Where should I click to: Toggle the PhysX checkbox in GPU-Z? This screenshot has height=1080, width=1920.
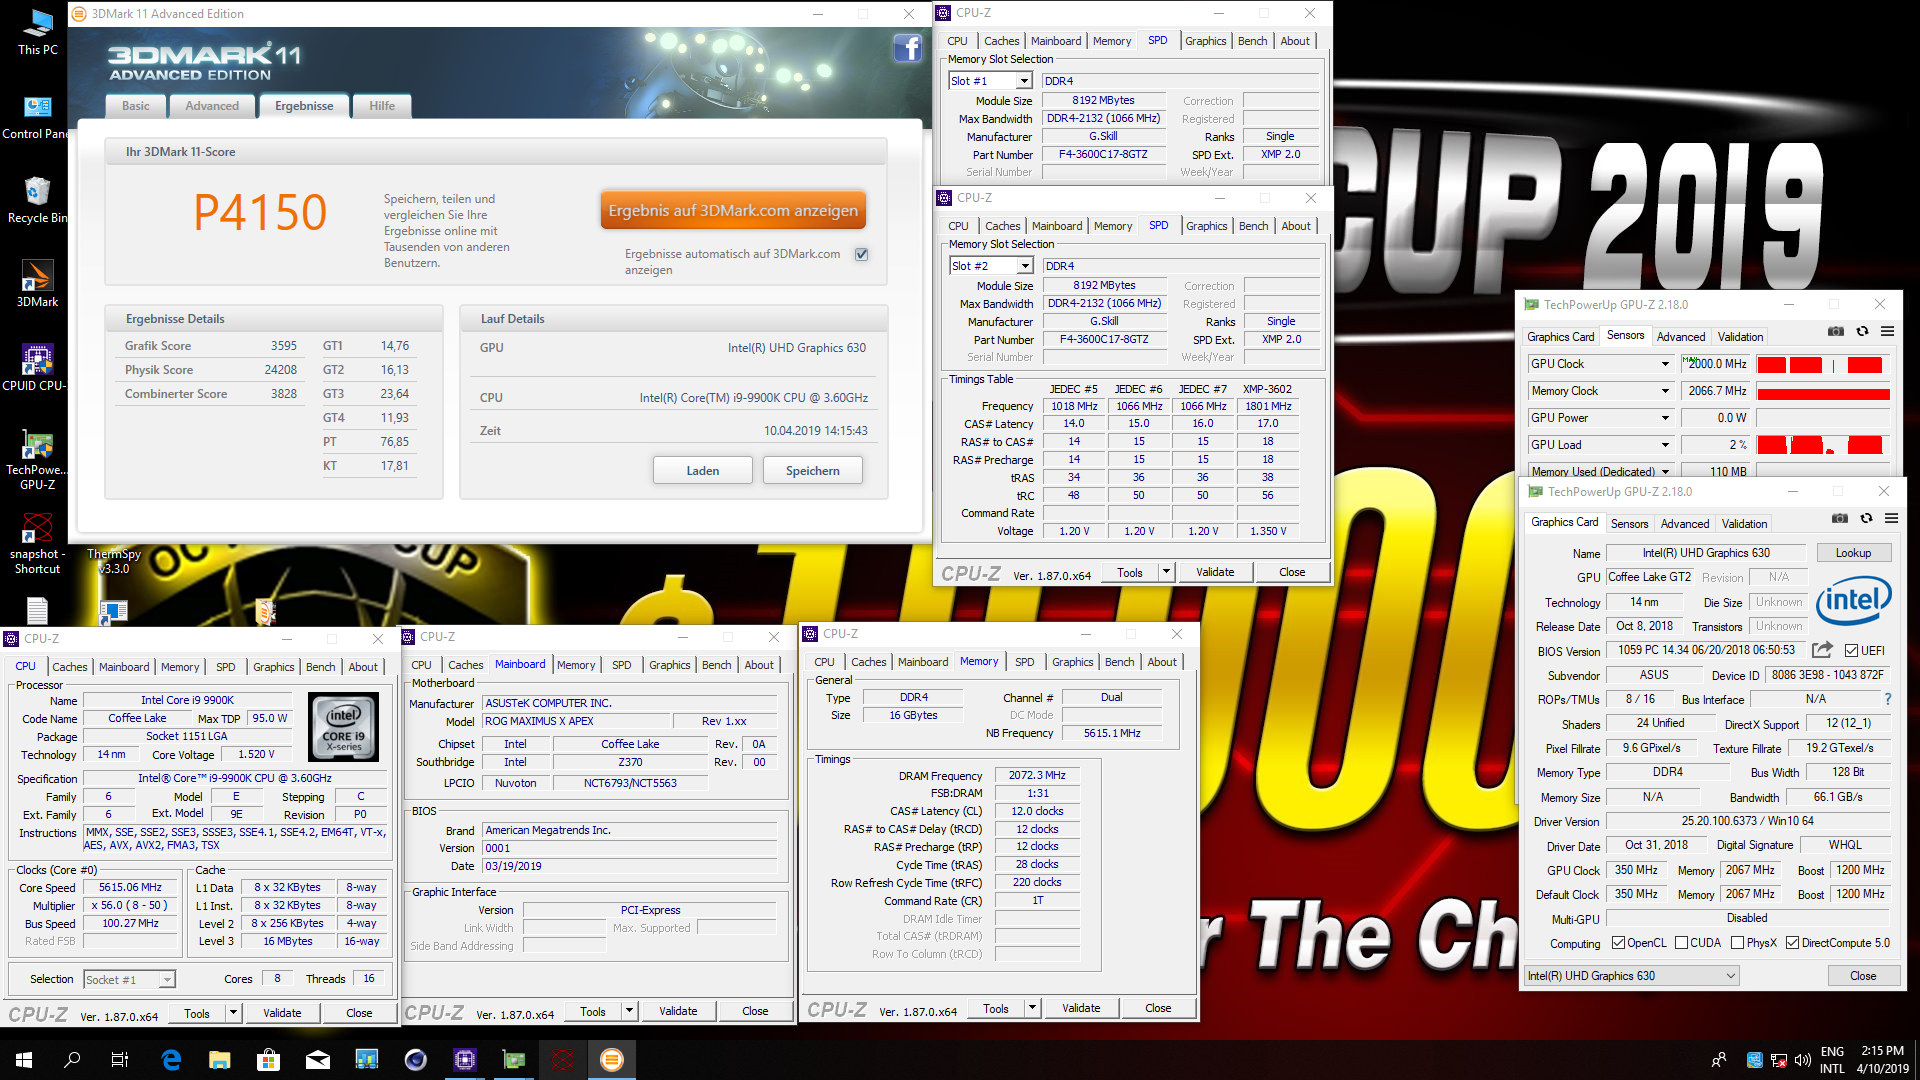(x=1737, y=943)
